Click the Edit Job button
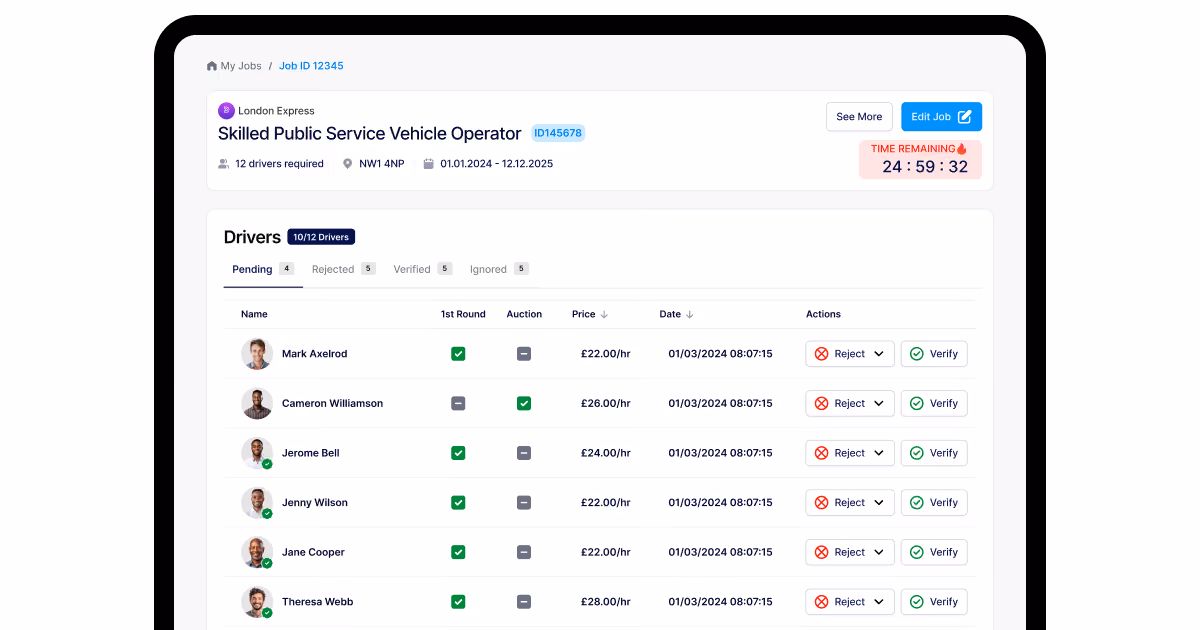Viewport: 1200px width, 630px height. [941, 117]
